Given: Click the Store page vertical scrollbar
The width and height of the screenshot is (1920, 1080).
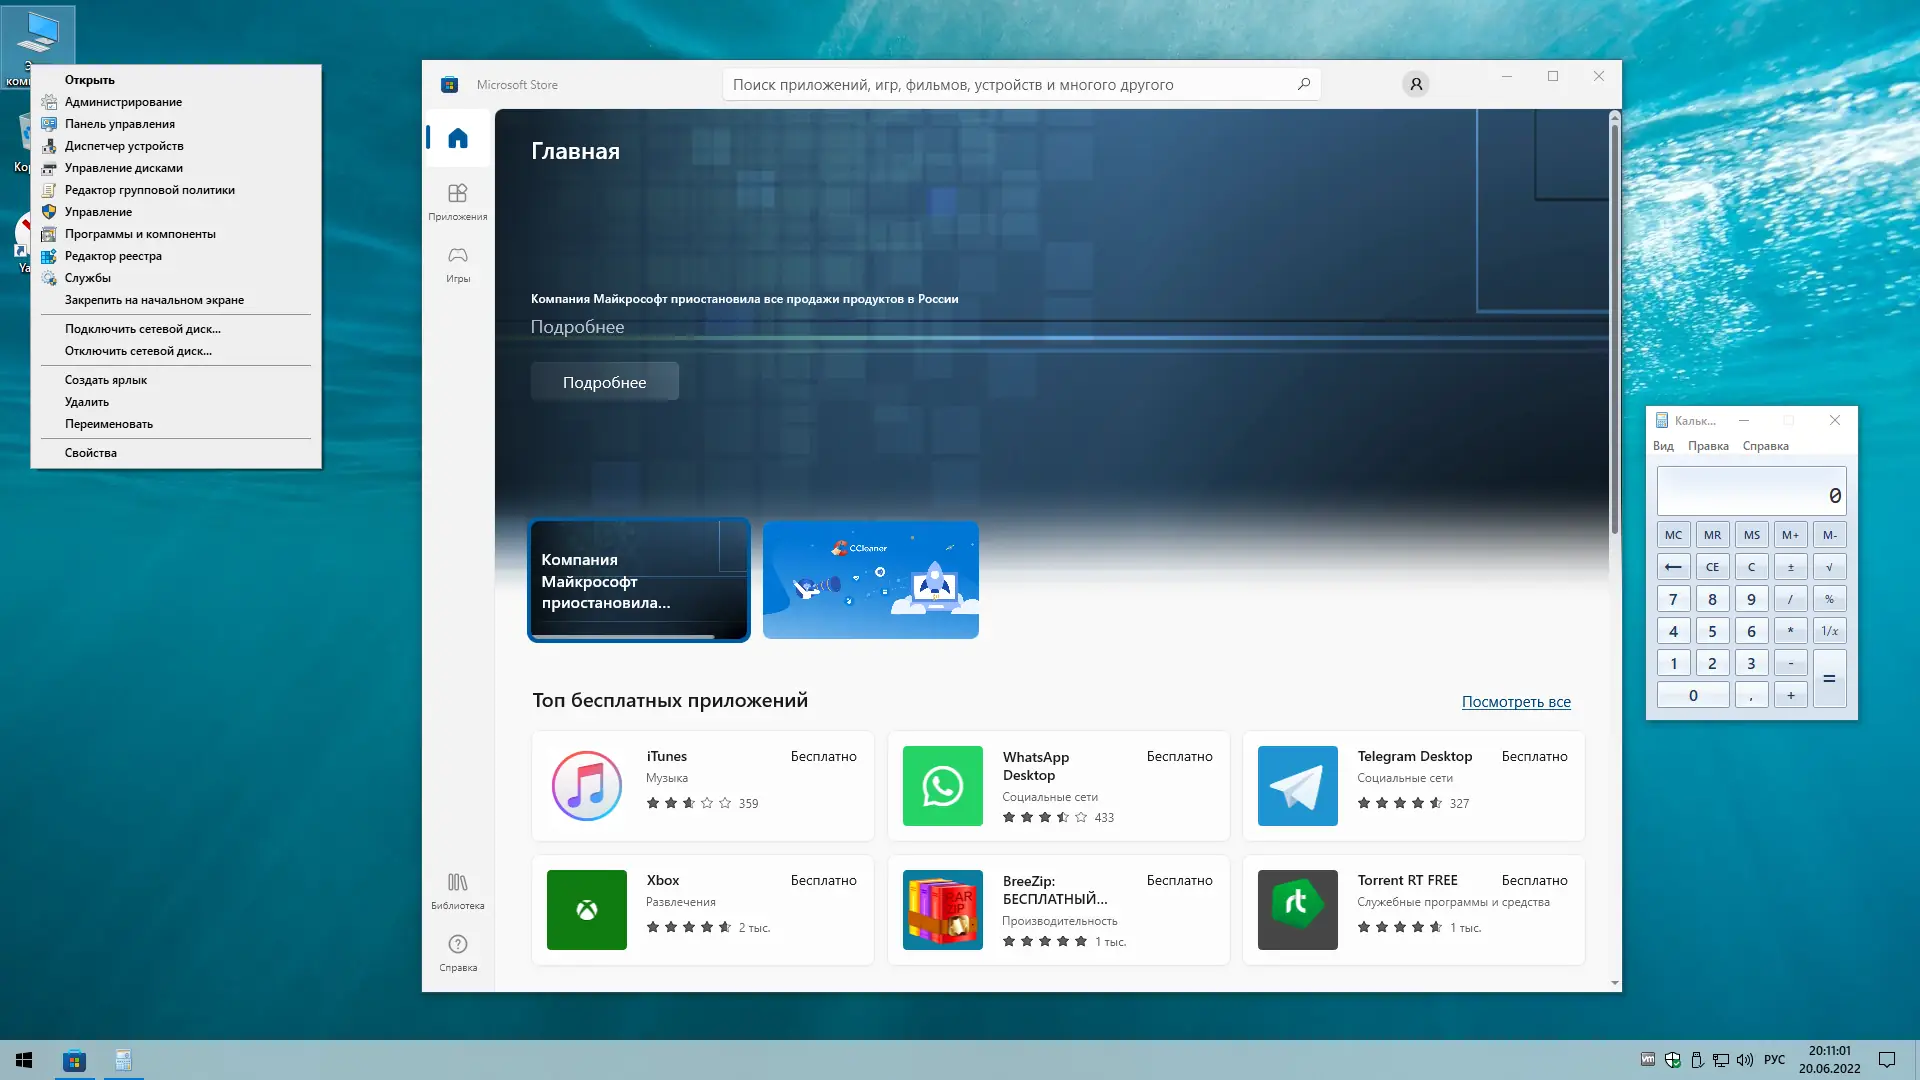Looking at the screenshot, I should (x=1614, y=330).
